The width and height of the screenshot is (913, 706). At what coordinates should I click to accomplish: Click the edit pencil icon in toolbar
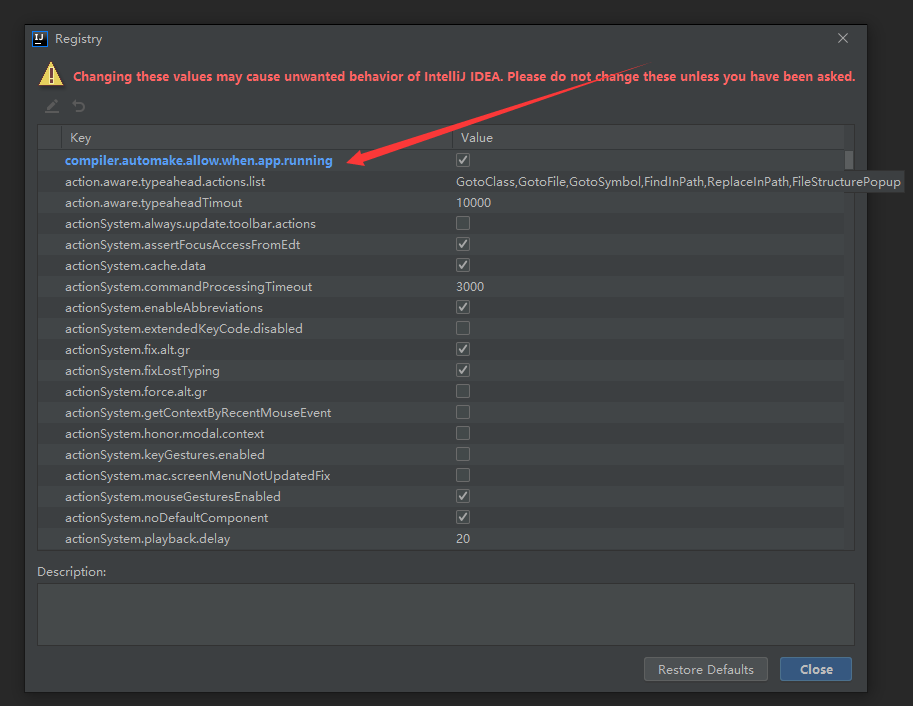click(52, 107)
